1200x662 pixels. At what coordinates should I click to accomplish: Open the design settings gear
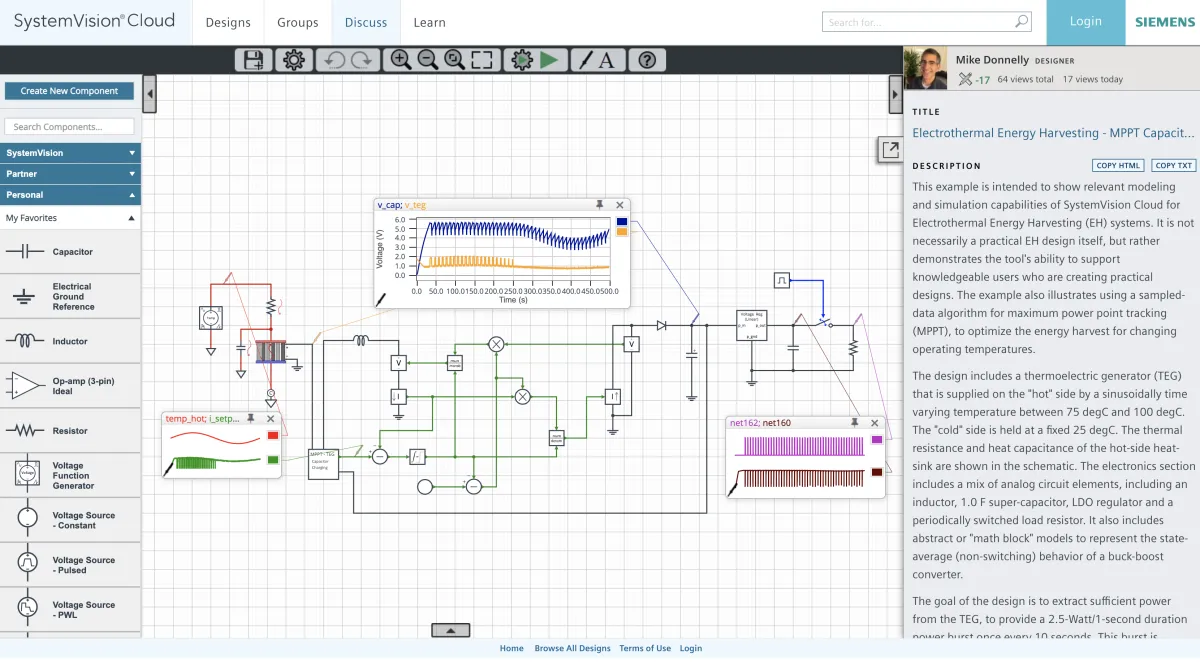[293, 60]
